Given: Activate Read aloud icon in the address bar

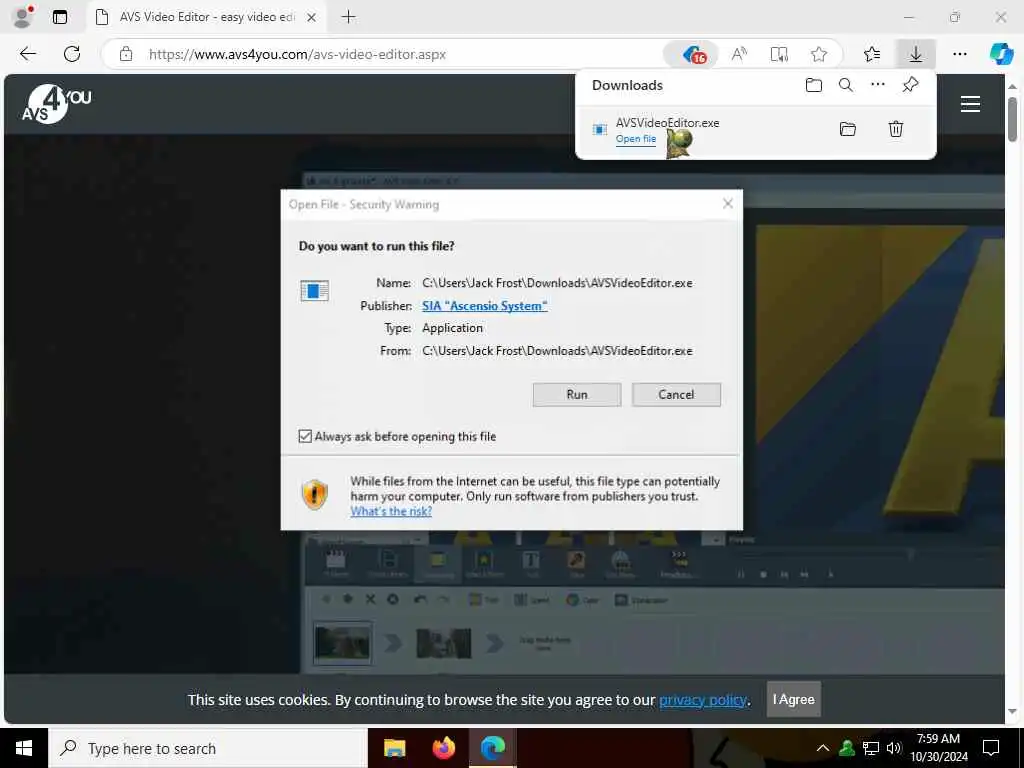Looking at the screenshot, I should 739,54.
